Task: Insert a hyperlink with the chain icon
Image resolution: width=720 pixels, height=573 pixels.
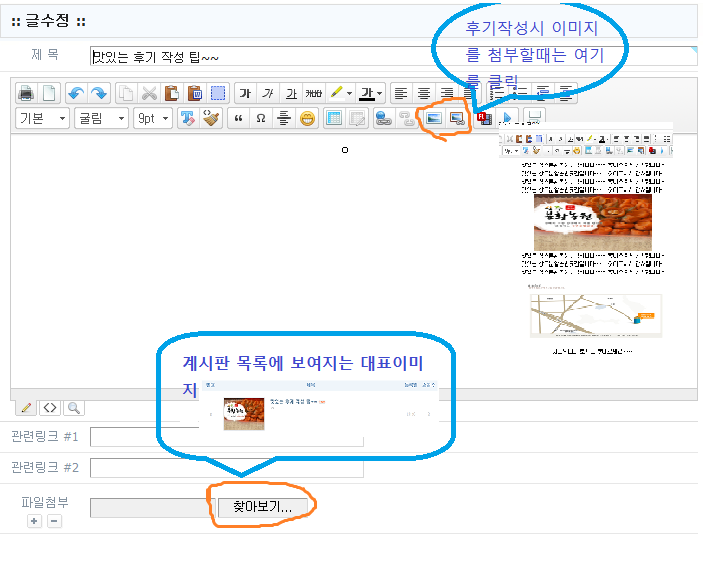Action: [x=383, y=118]
